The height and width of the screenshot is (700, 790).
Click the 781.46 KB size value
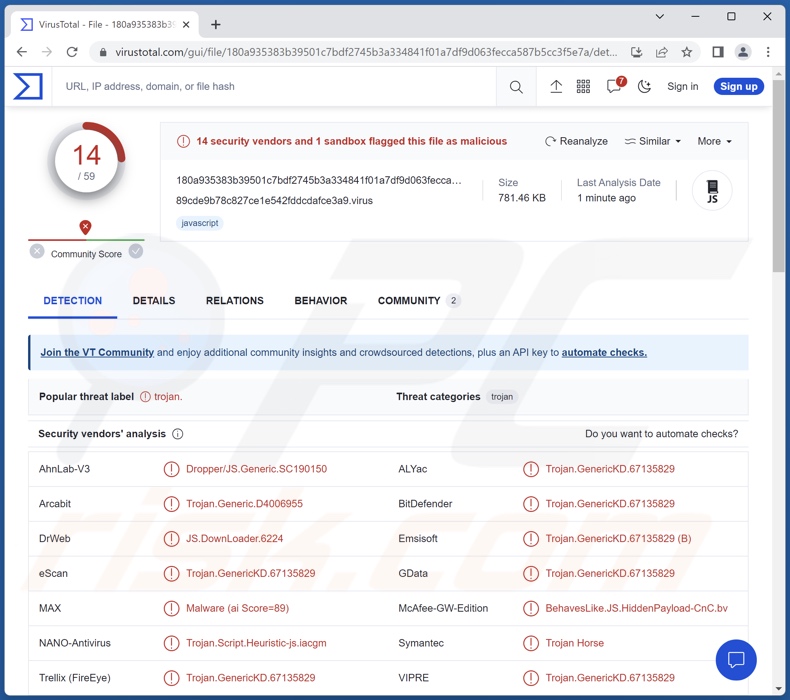pyautogui.click(x=521, y=198)
